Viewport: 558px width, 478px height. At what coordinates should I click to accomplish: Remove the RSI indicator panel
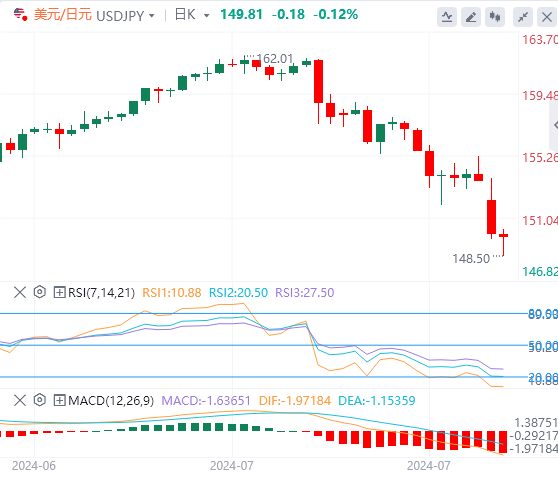point(20,293)
